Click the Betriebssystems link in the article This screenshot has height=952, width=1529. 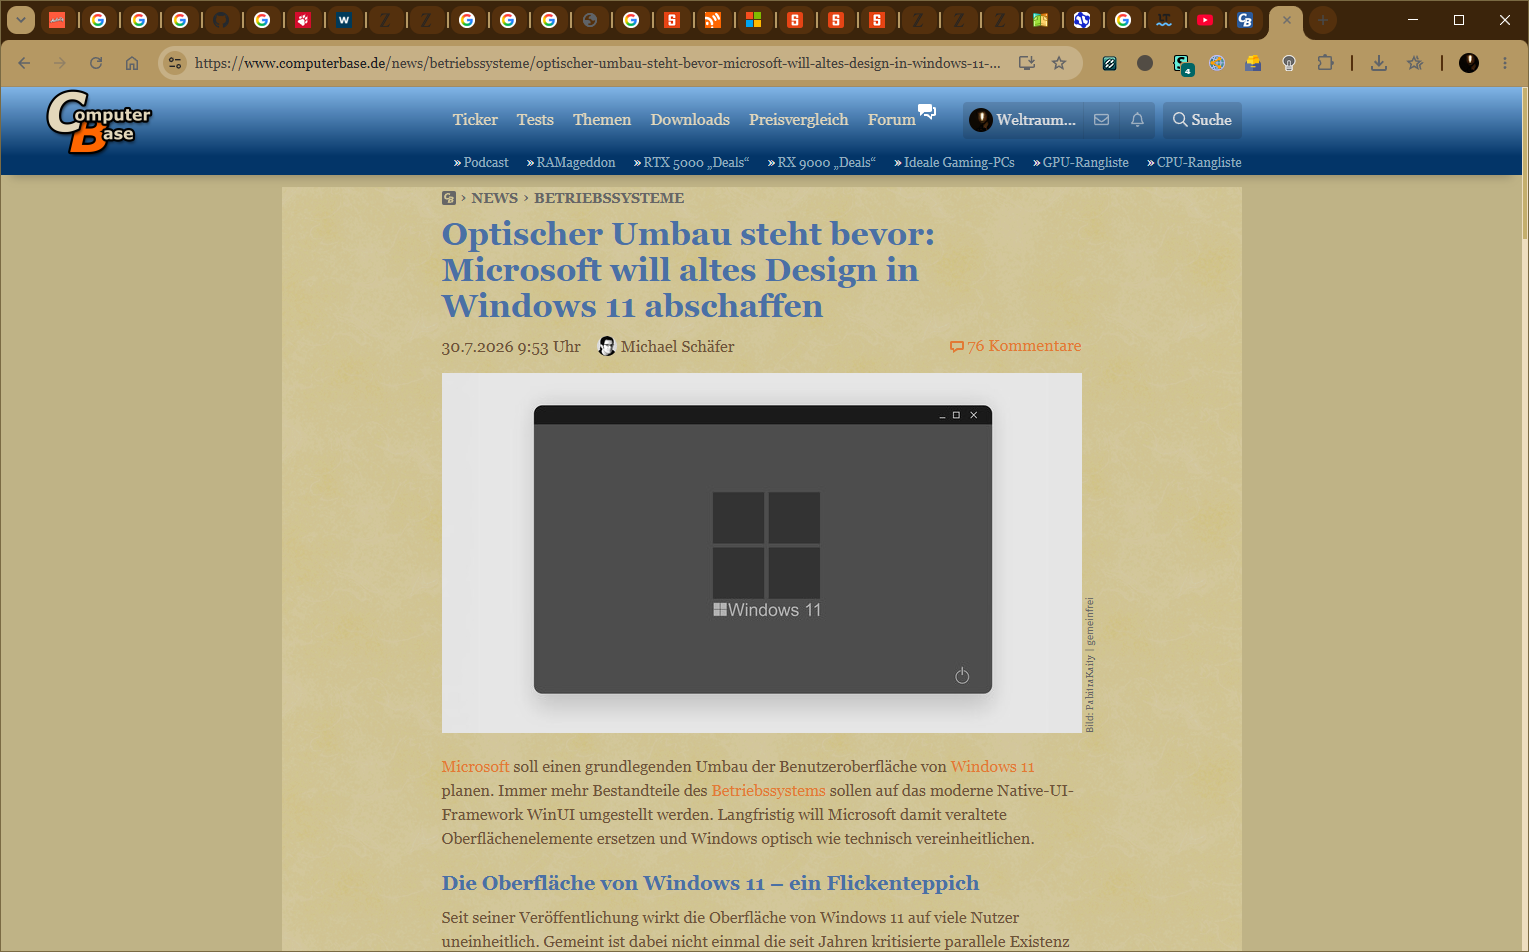[x=768, y=791]
